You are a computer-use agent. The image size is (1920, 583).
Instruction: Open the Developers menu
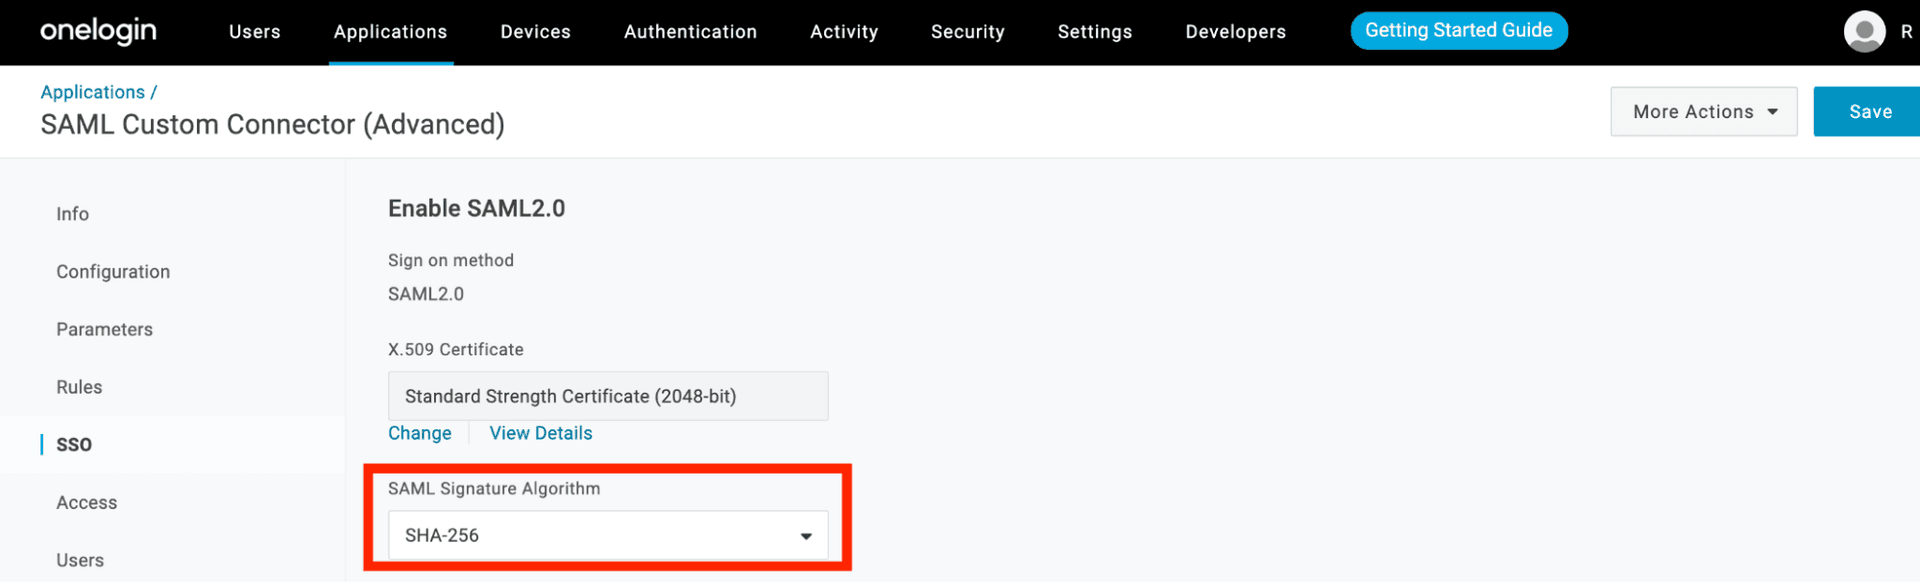coord(1235,32)
